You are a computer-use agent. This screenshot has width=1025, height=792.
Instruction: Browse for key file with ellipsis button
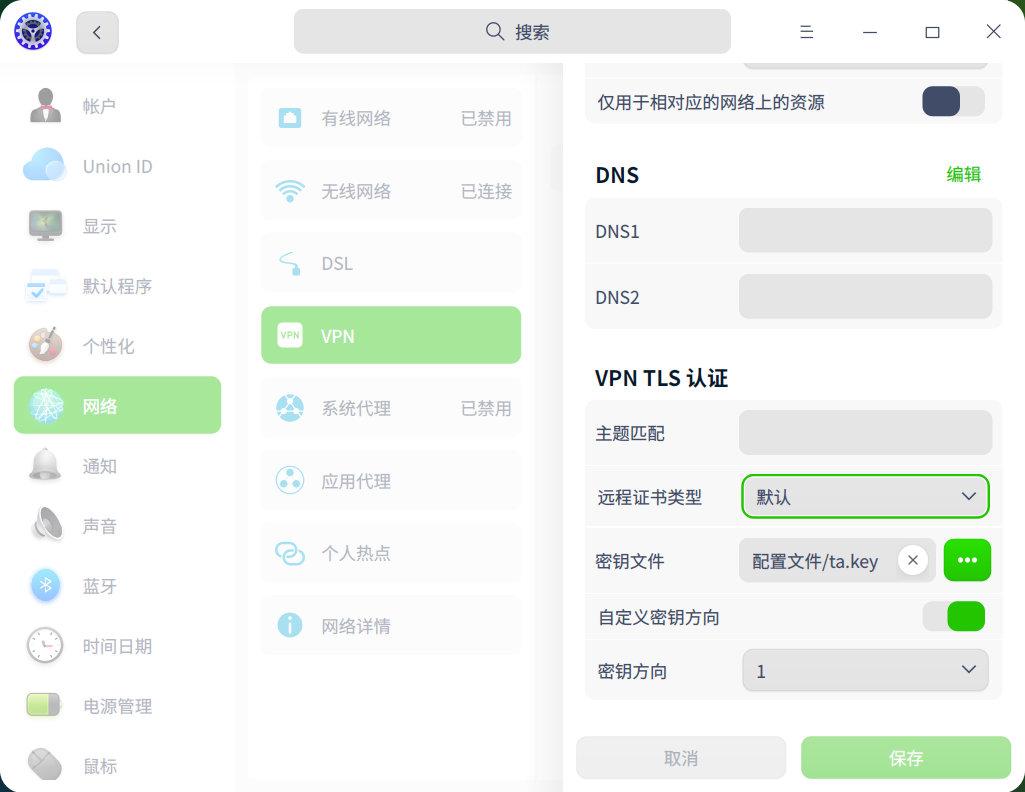[967, 560]
